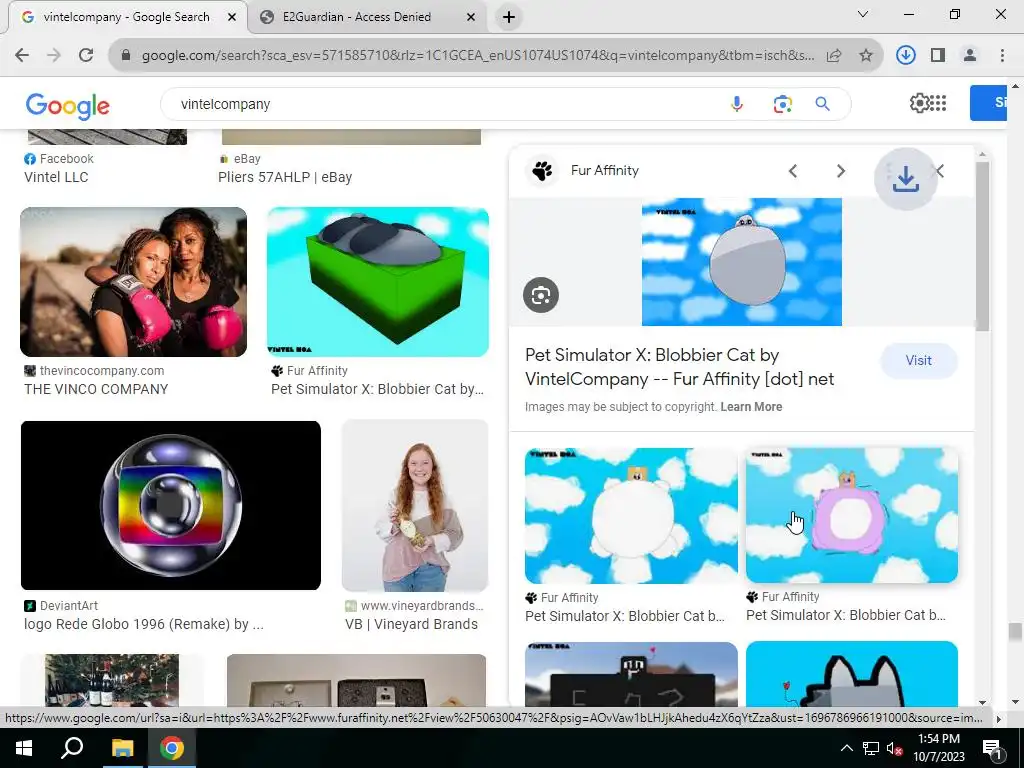Click the browser address bar URL
The width and height of the screenshot is (1024, 768).
[478, 56]
